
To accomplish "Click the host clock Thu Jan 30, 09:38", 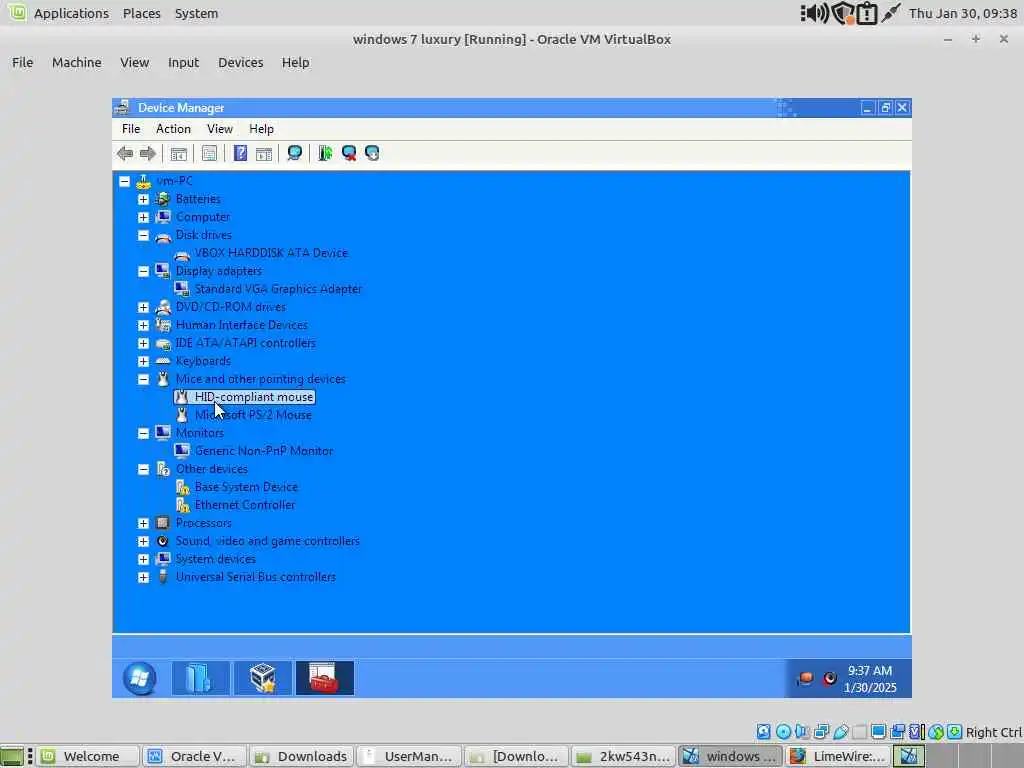I will tap(963, 13).
